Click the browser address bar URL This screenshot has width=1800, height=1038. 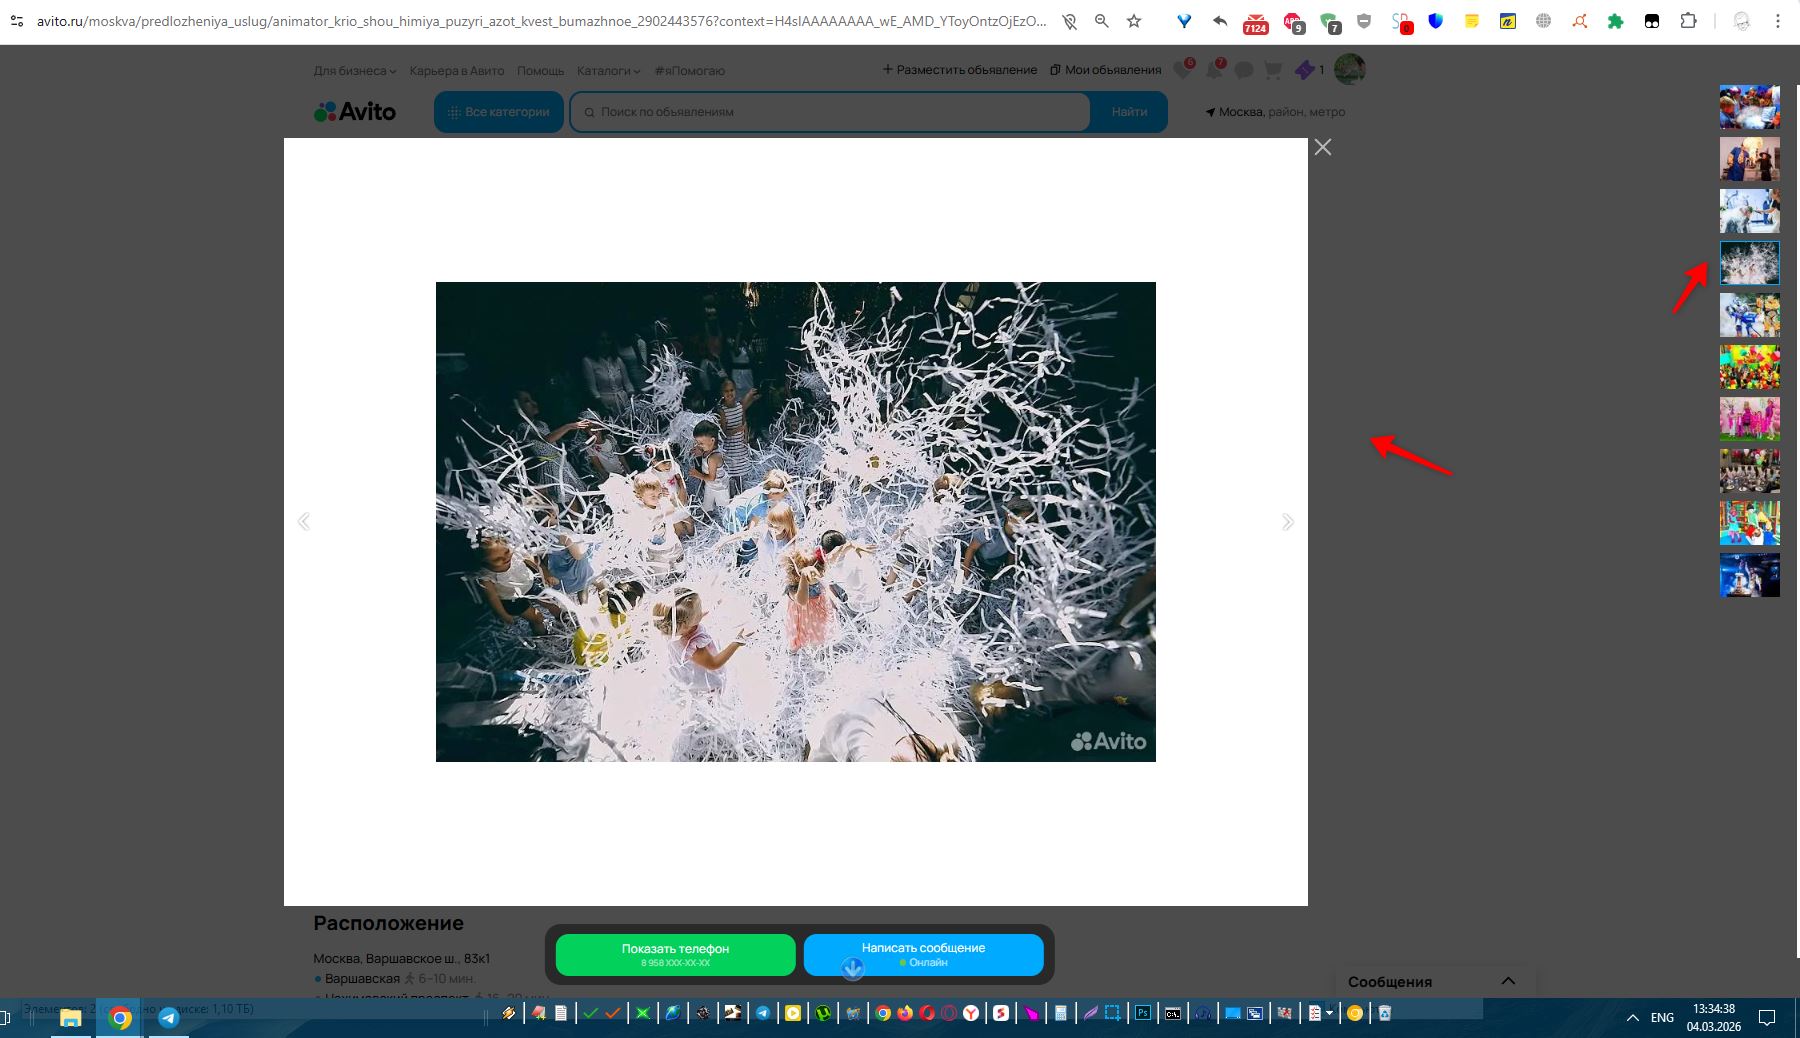coord(540,21)
